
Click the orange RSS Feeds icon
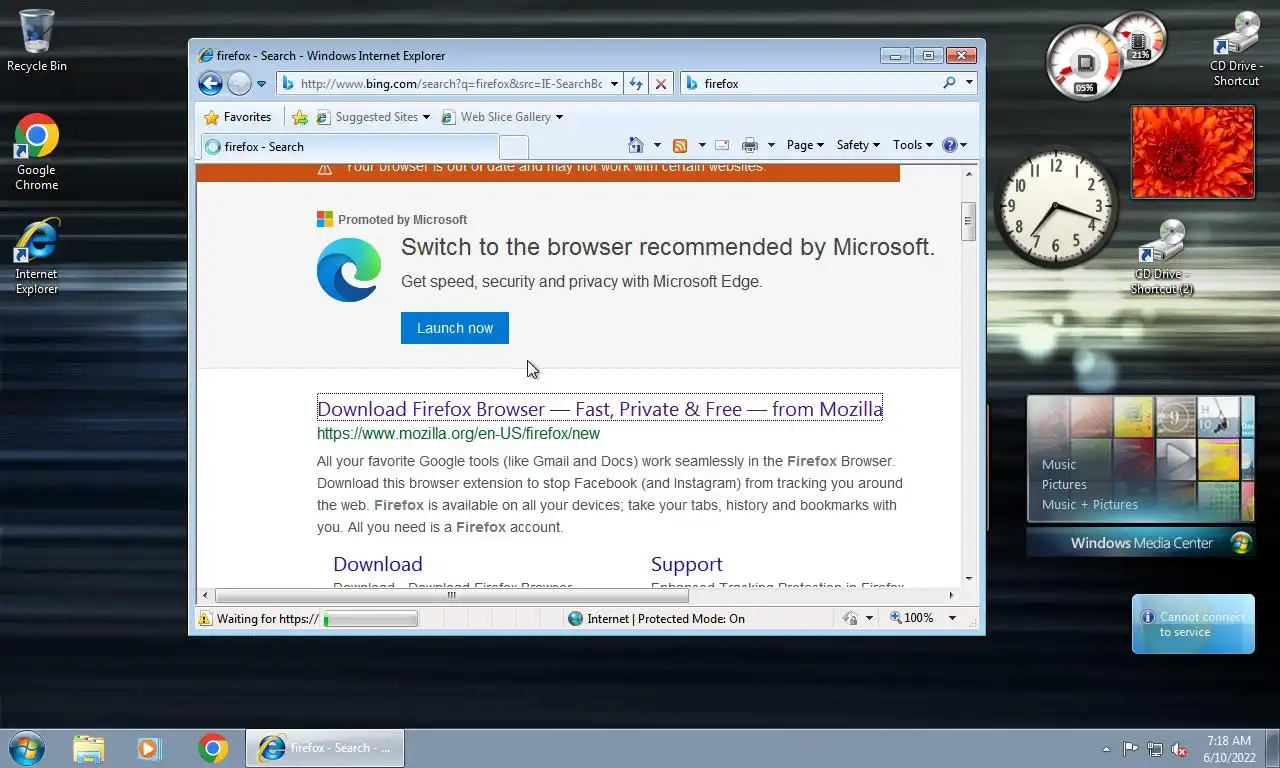(x=680, y=145)
